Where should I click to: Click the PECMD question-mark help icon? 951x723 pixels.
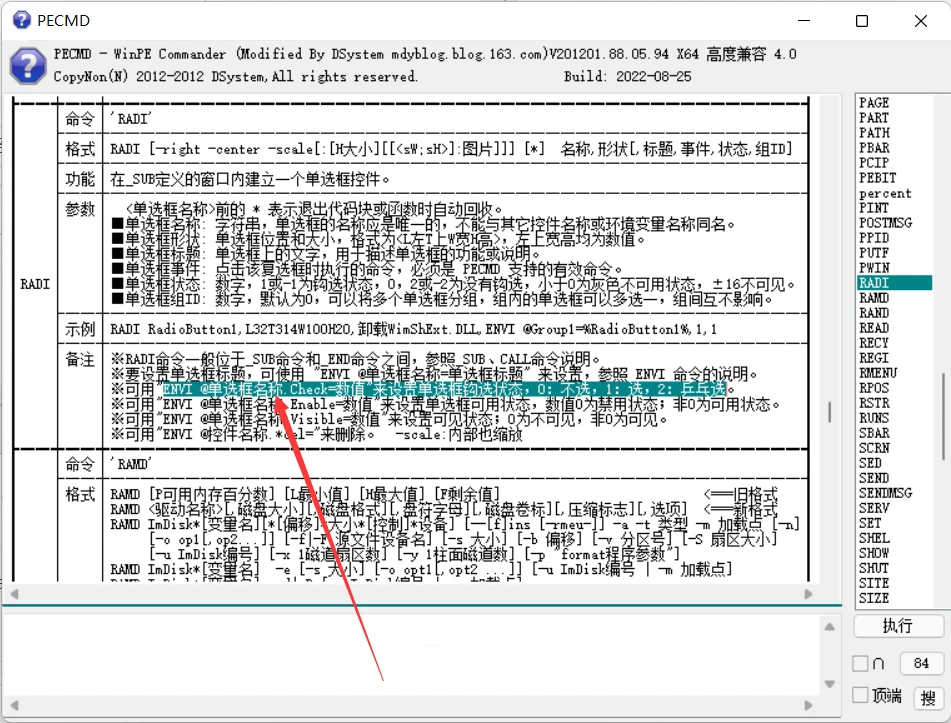coord(28,66)
